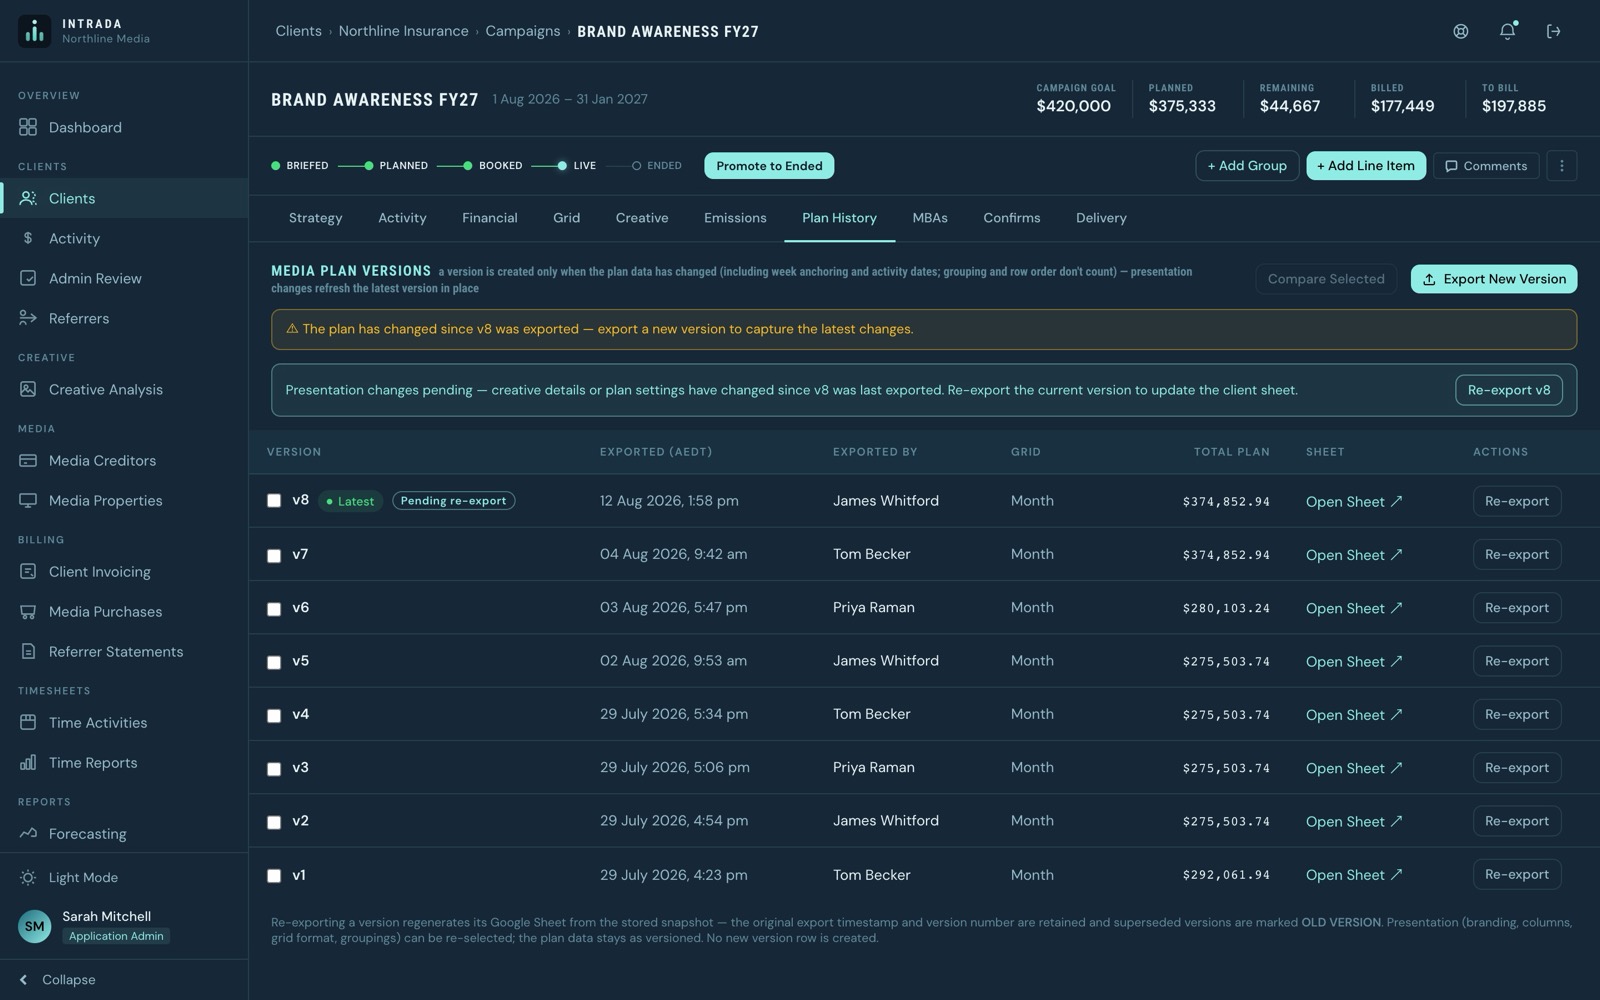Click the Clients people icon
The height and width of the screenshot is (1000, 1600).
point(28,198)
